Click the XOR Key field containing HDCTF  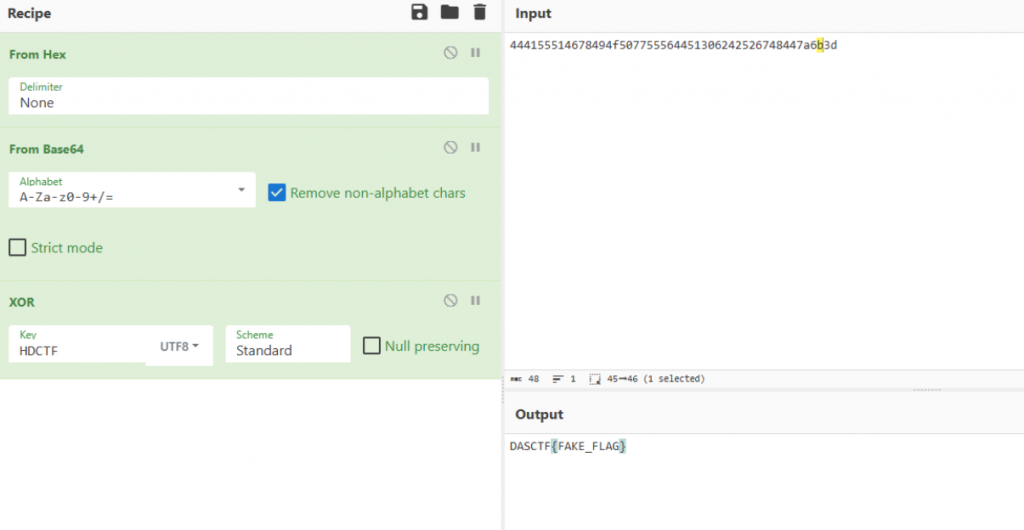77,344
